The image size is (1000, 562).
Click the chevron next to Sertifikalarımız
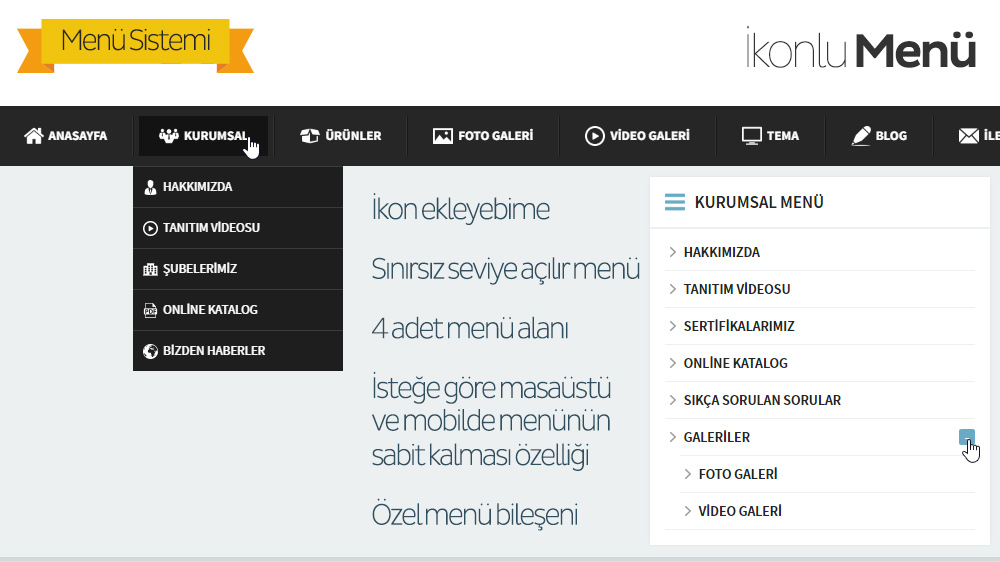pos(673,326)
